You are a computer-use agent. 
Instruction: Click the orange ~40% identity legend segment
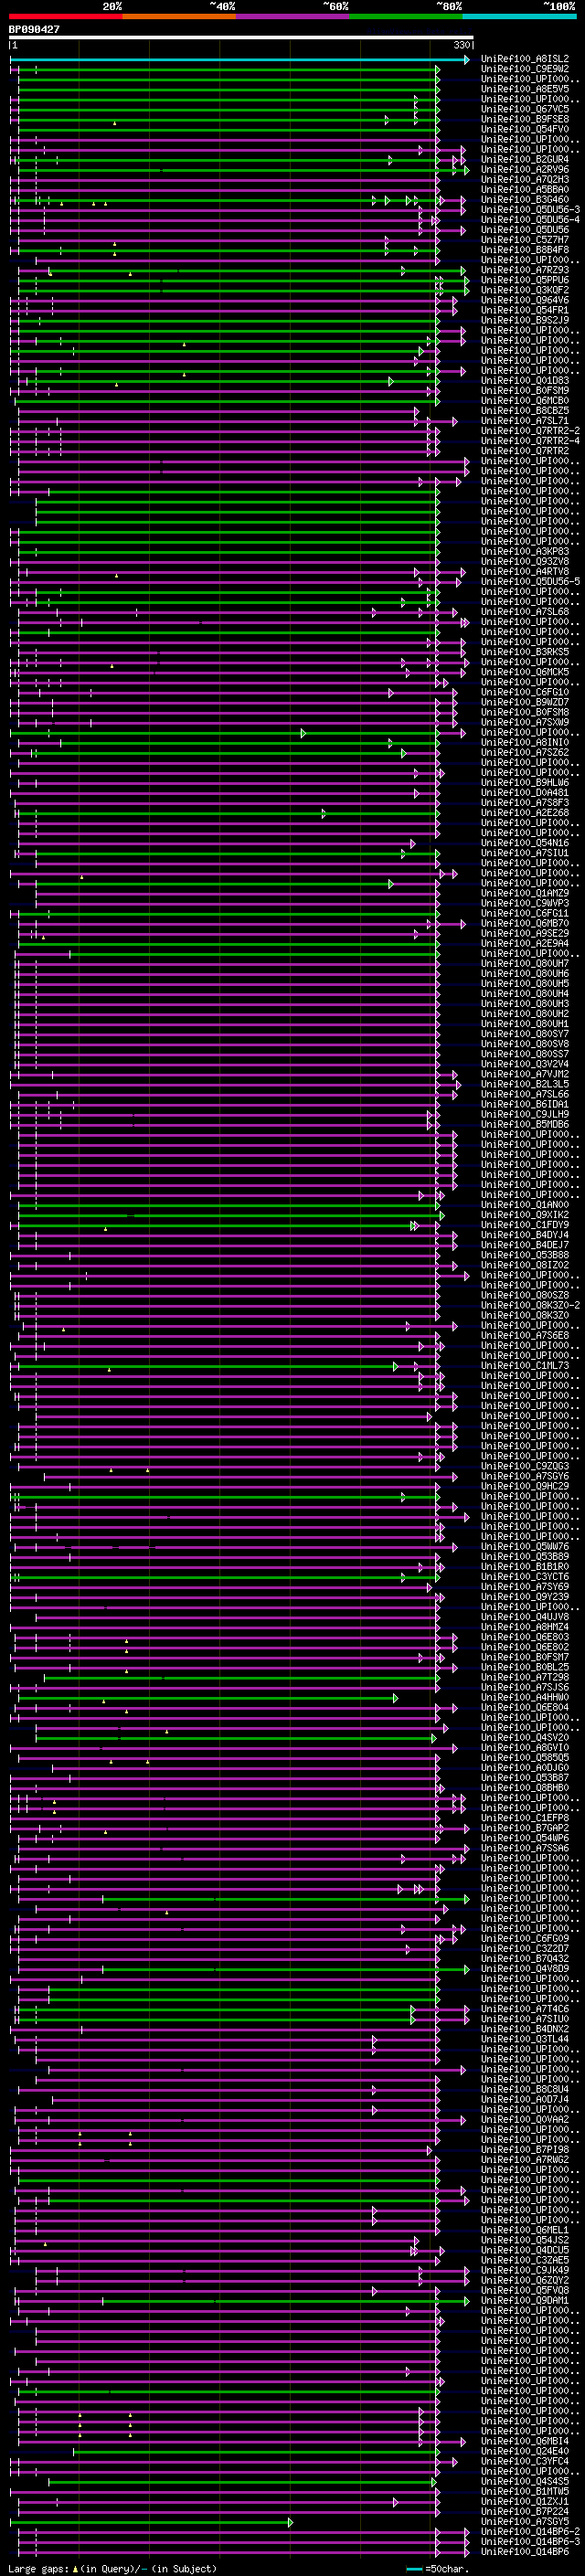point(179,16)
